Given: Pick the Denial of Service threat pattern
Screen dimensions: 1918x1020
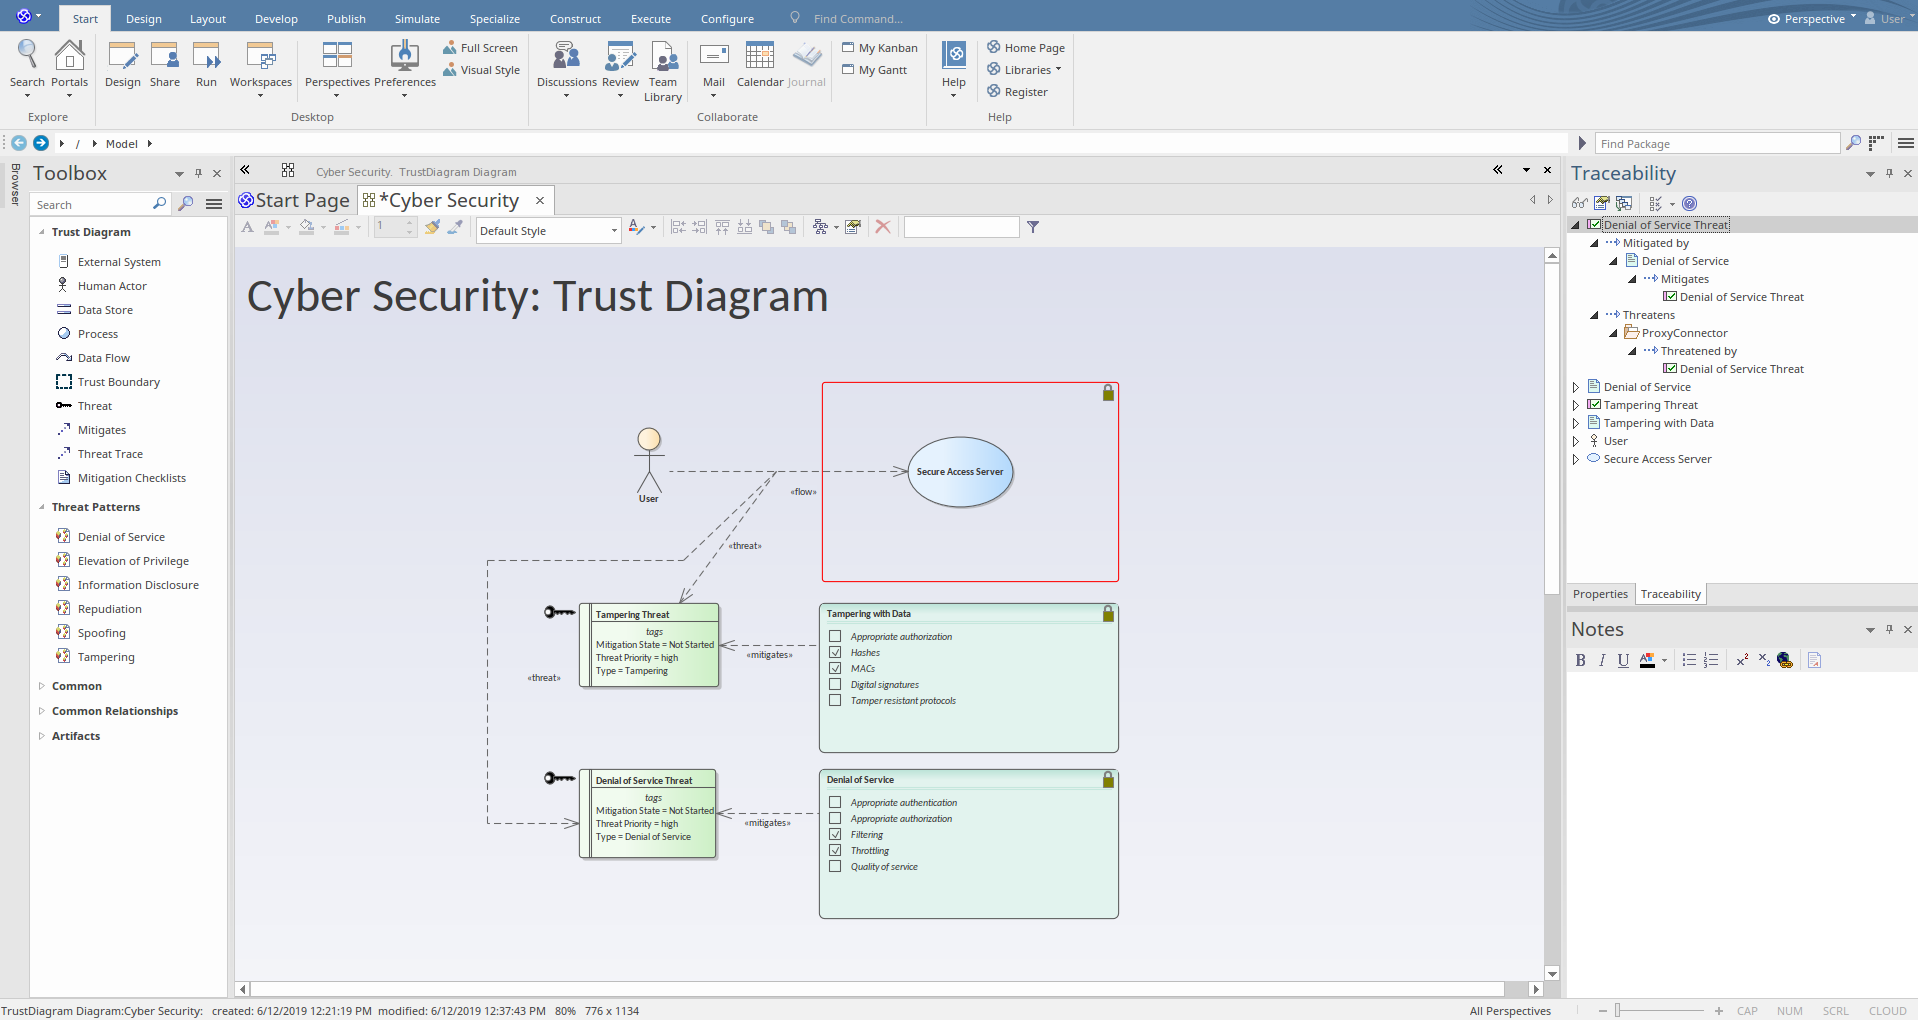Looking at the screenshot, I should click(121, 537).
